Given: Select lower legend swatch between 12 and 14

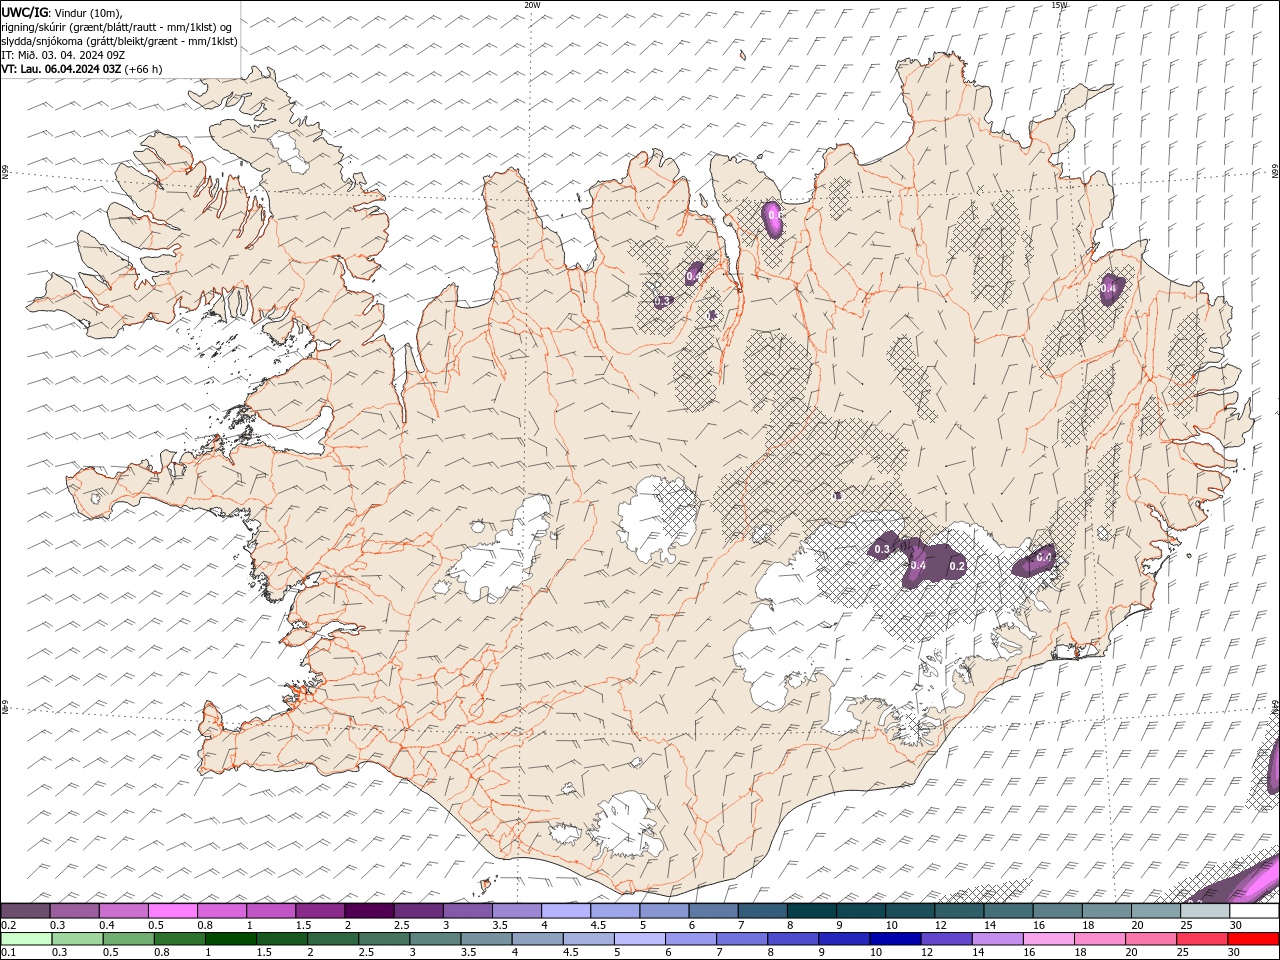Looking at the screenshot, I should (947, 939).
